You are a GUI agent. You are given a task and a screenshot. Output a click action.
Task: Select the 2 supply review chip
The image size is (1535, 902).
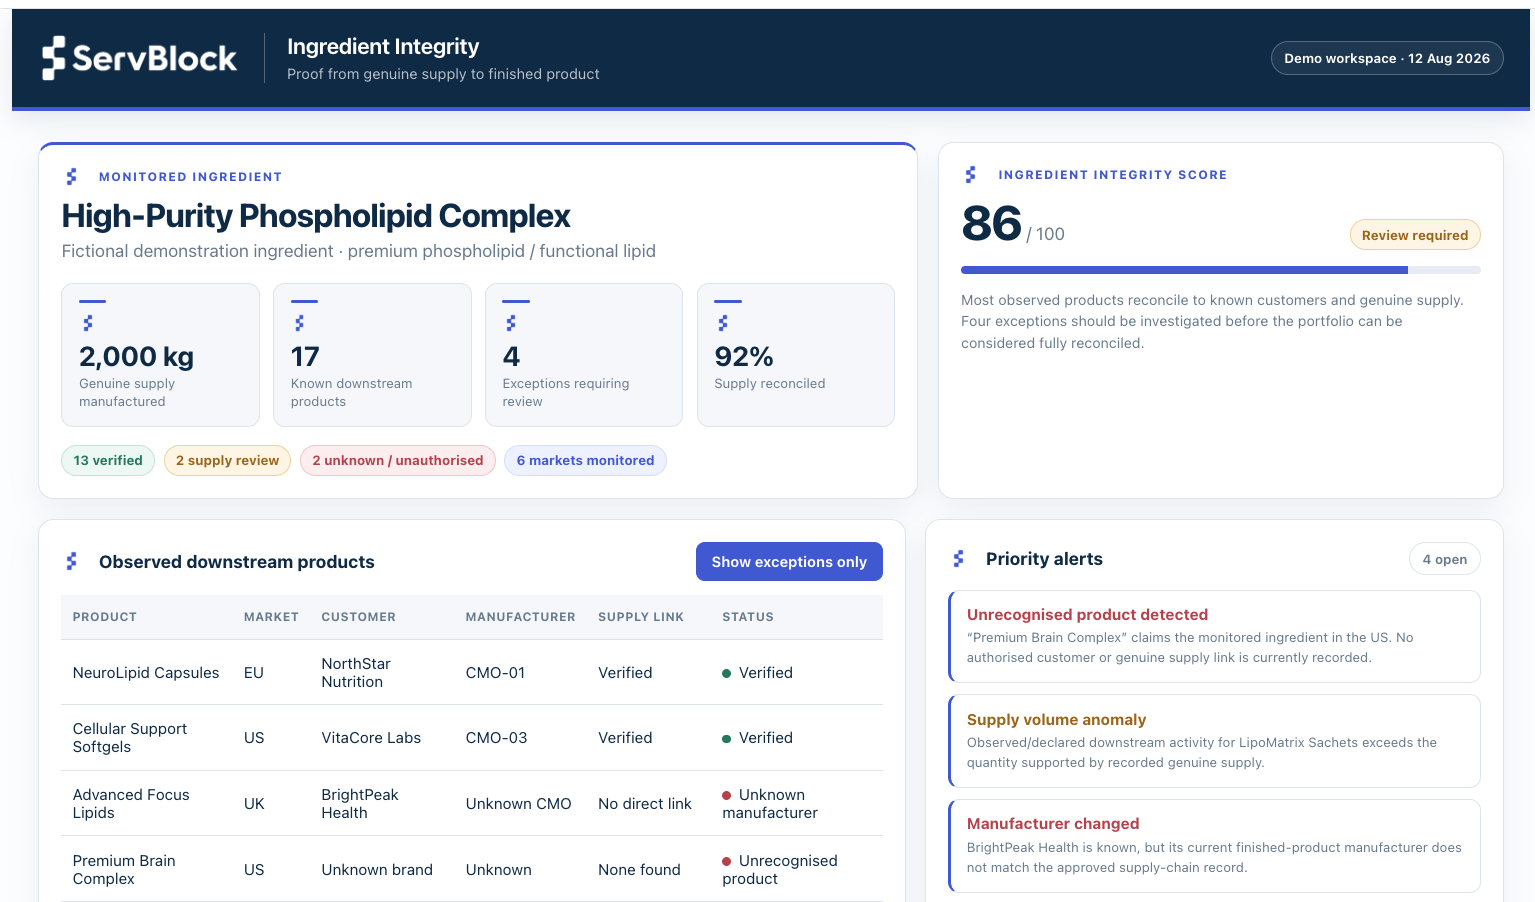pyautogui.click(x=227, y=460)
